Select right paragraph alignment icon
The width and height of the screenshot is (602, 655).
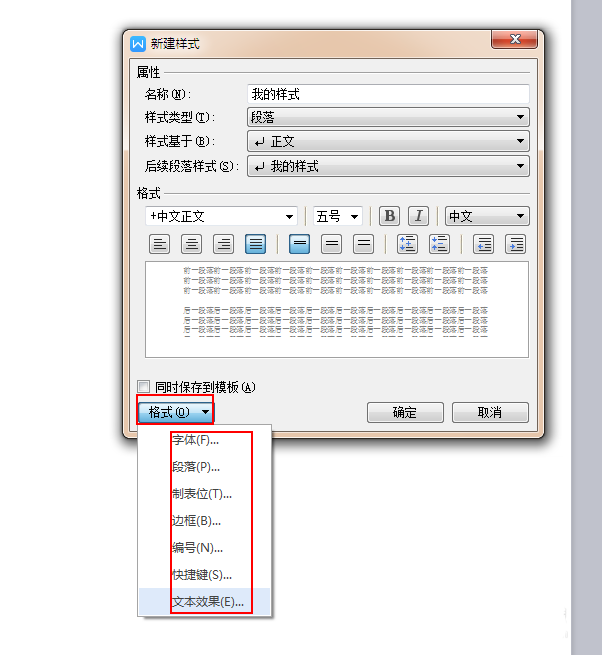tap(224, 244)
